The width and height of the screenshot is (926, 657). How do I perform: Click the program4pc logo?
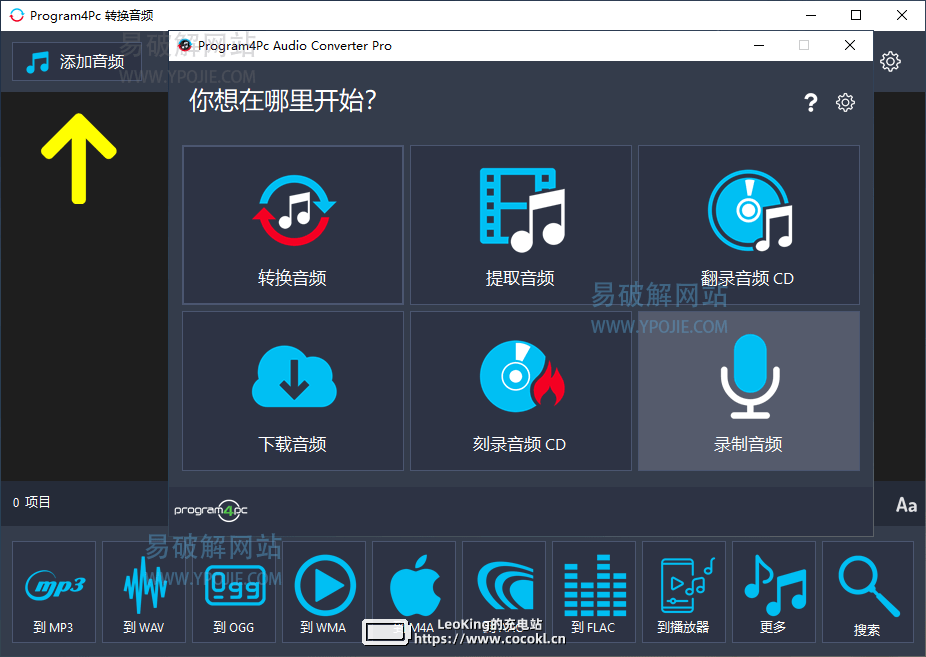(x=209, y=510)
